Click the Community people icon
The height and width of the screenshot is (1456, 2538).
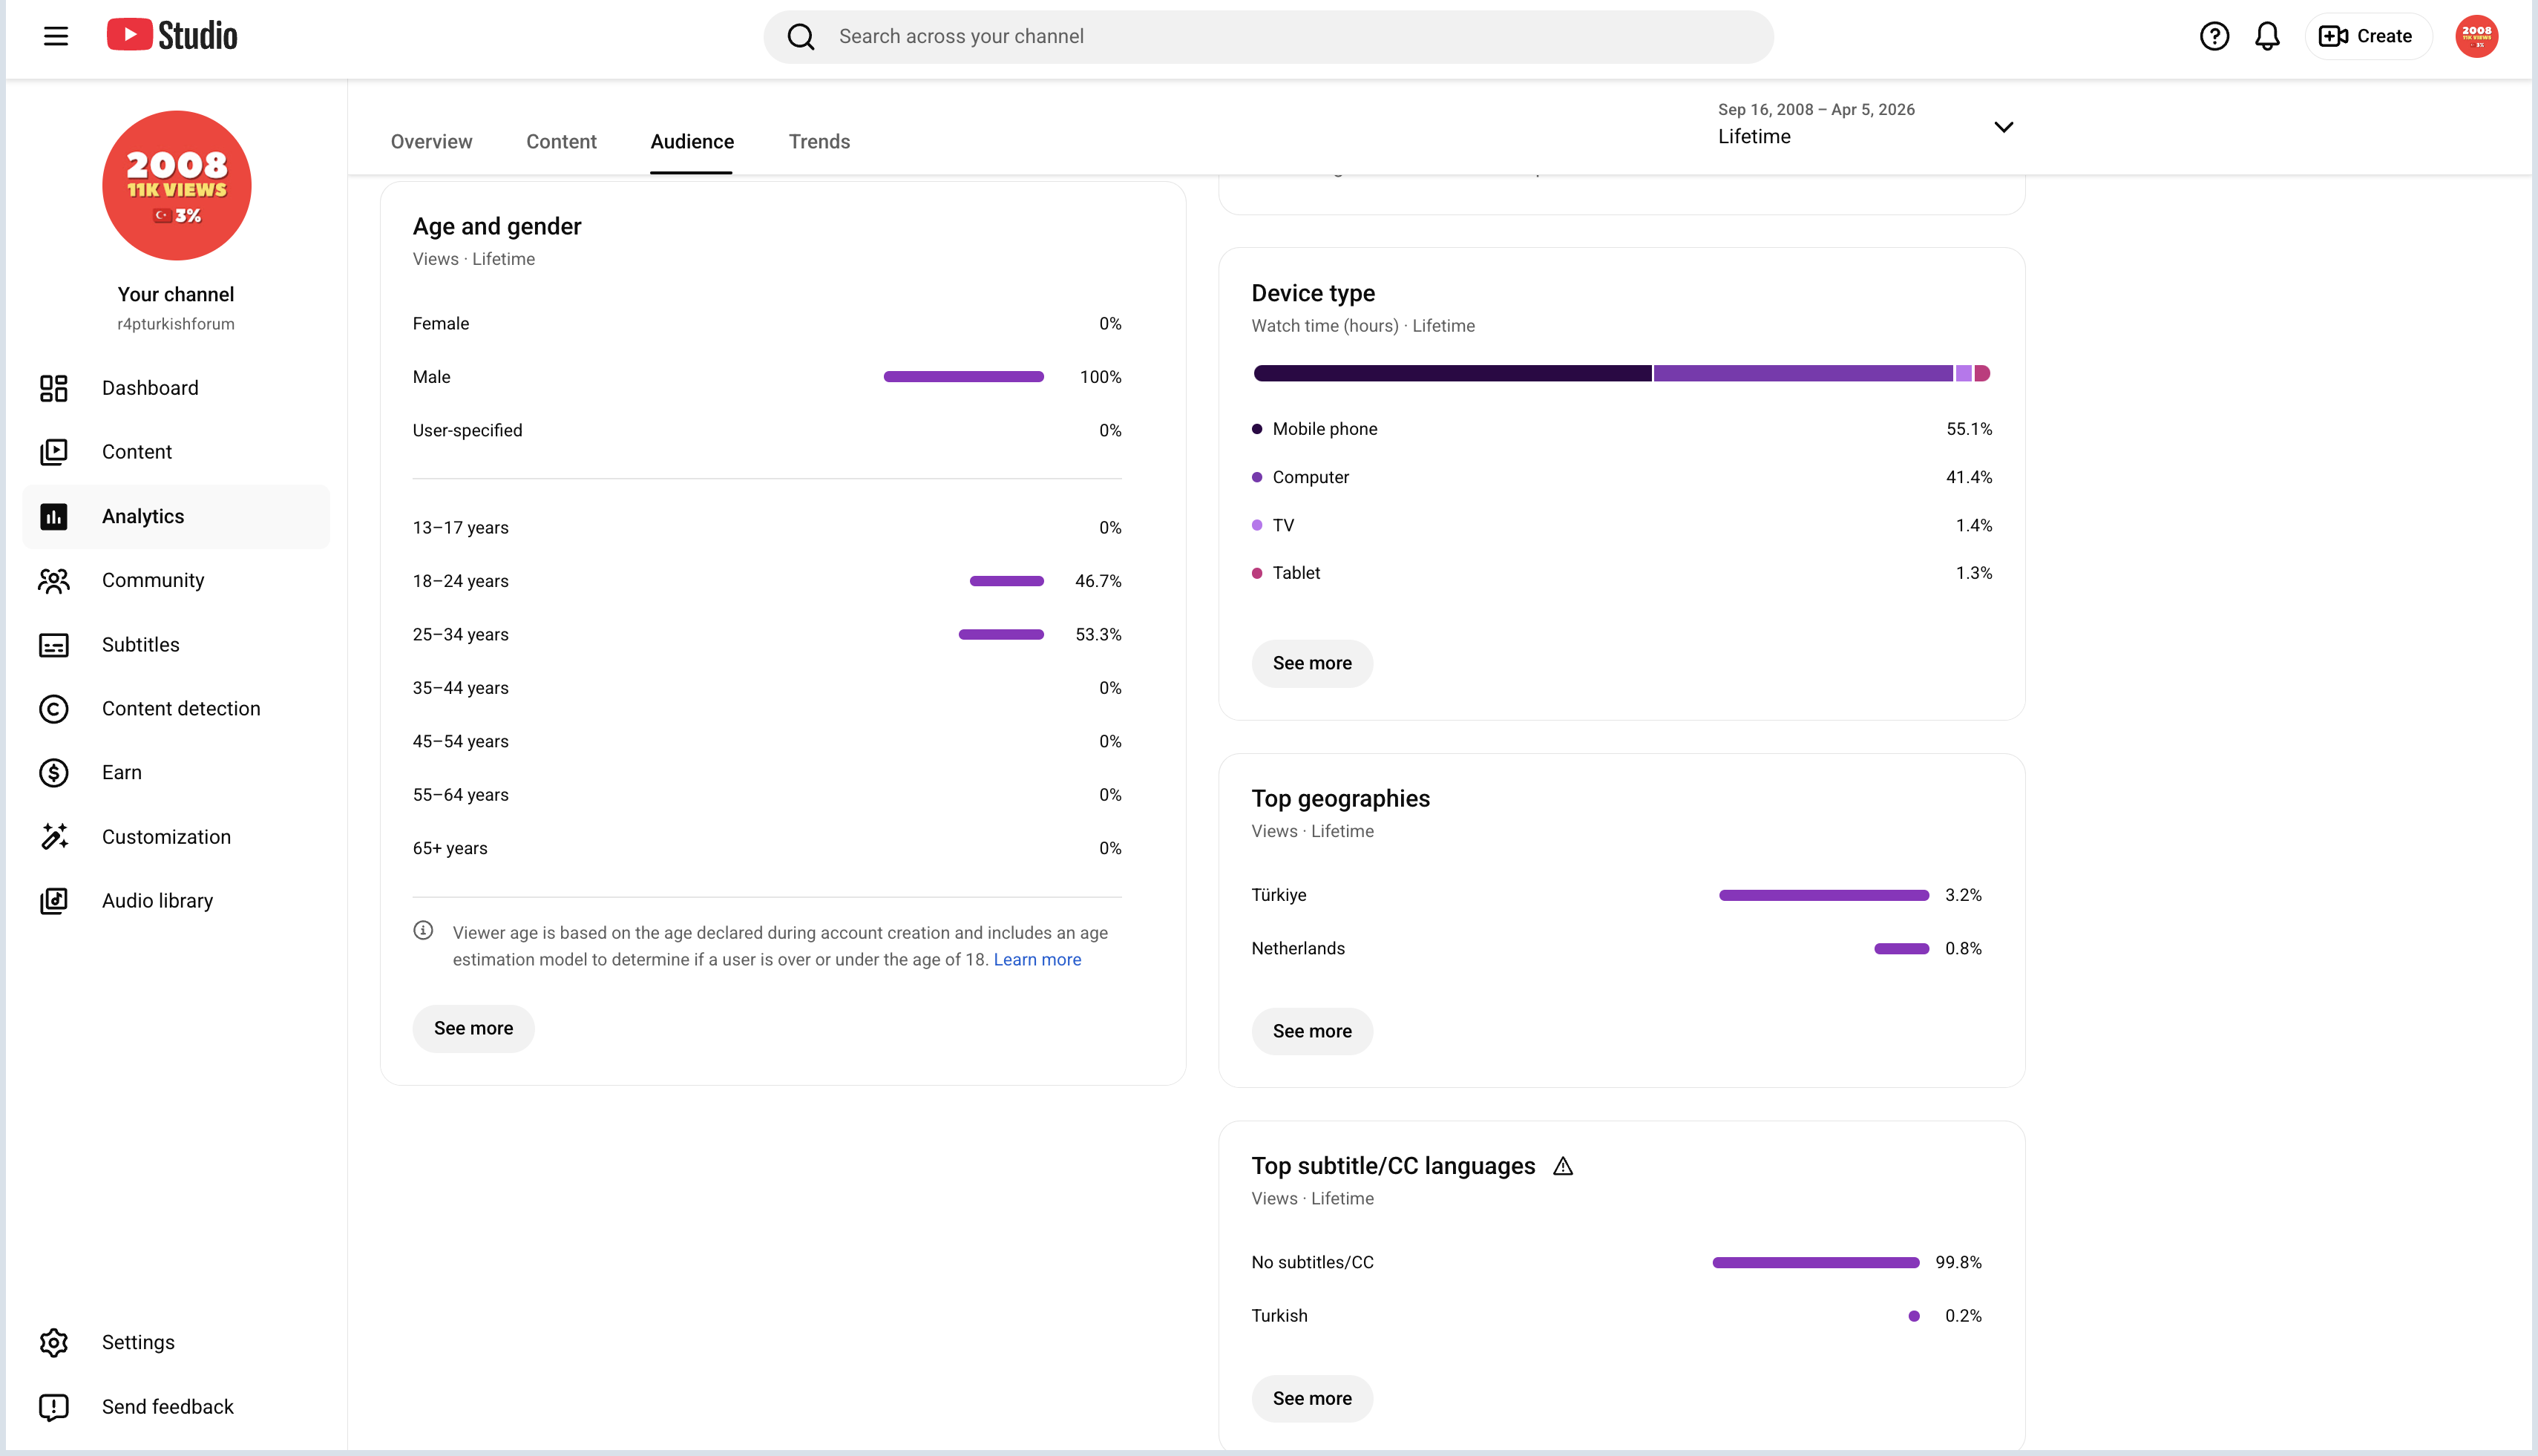(x=54, y=581)
